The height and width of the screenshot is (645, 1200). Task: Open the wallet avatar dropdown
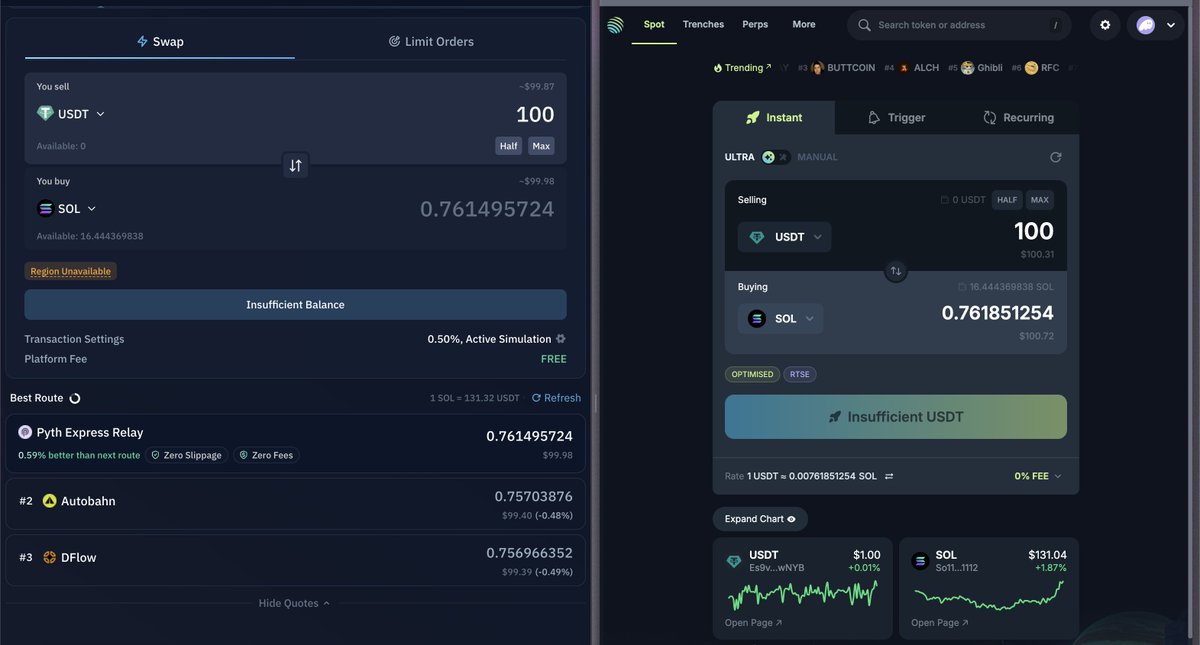(1155, 25)
